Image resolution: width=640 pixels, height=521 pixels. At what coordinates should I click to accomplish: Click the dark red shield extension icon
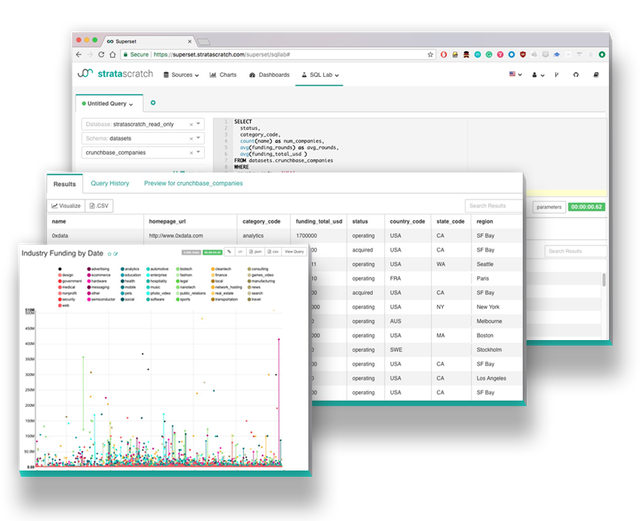pyautogui.click(x=523, y=54)
